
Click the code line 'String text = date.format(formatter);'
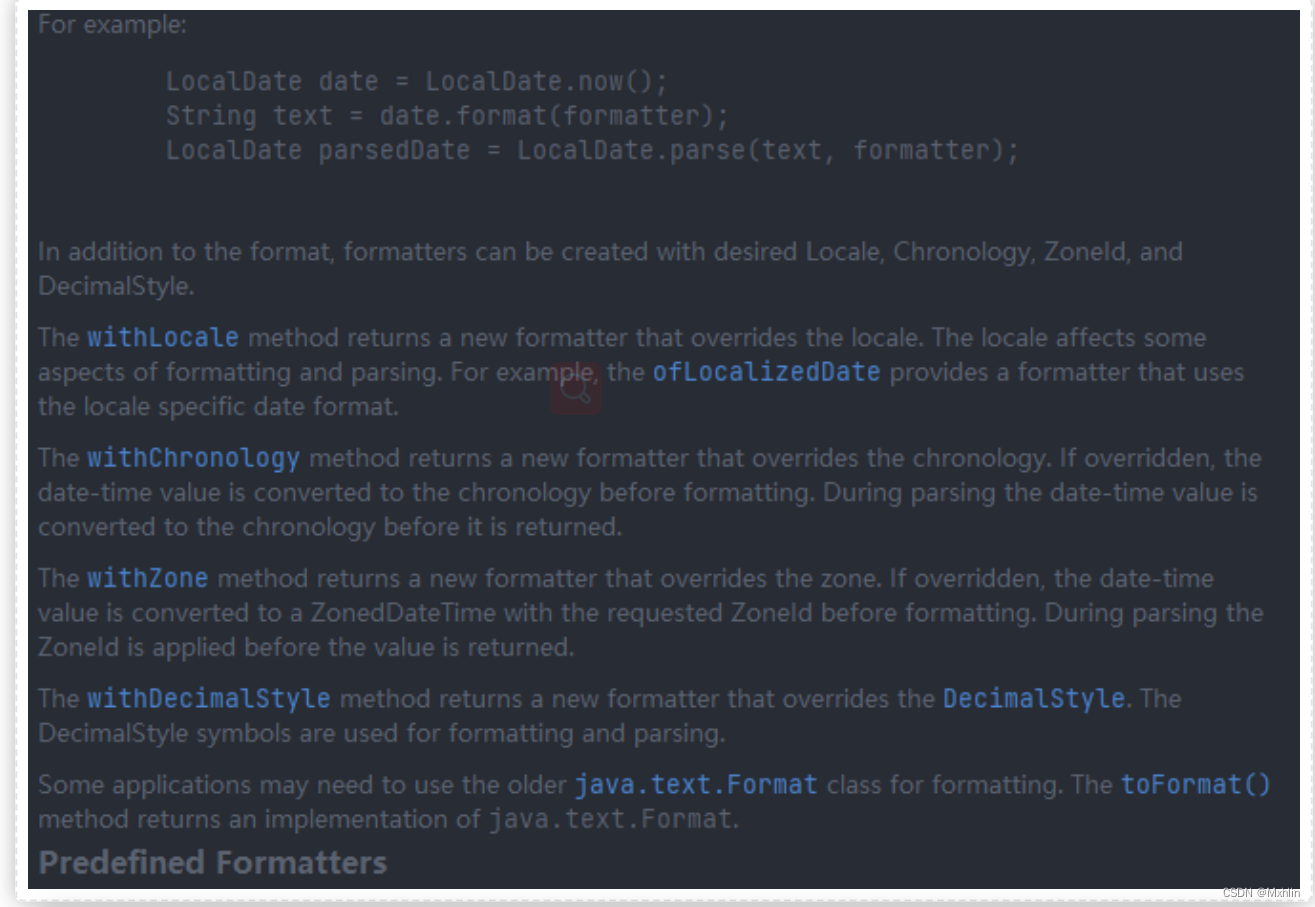point(448,116)
